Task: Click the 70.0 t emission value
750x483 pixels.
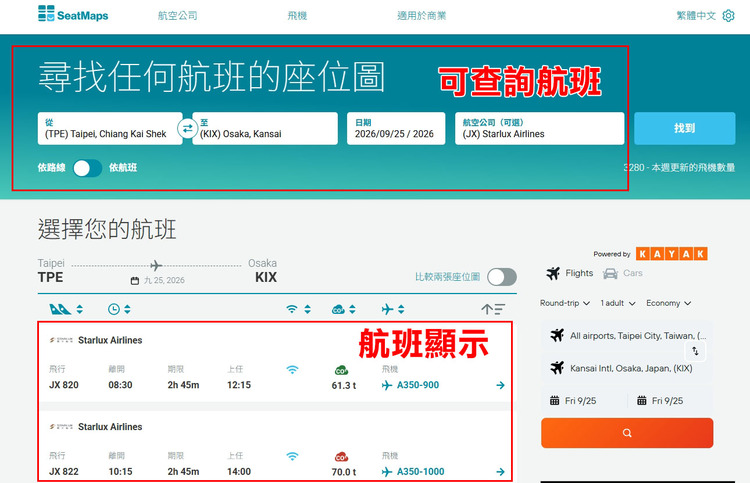Action: [343, 472]
